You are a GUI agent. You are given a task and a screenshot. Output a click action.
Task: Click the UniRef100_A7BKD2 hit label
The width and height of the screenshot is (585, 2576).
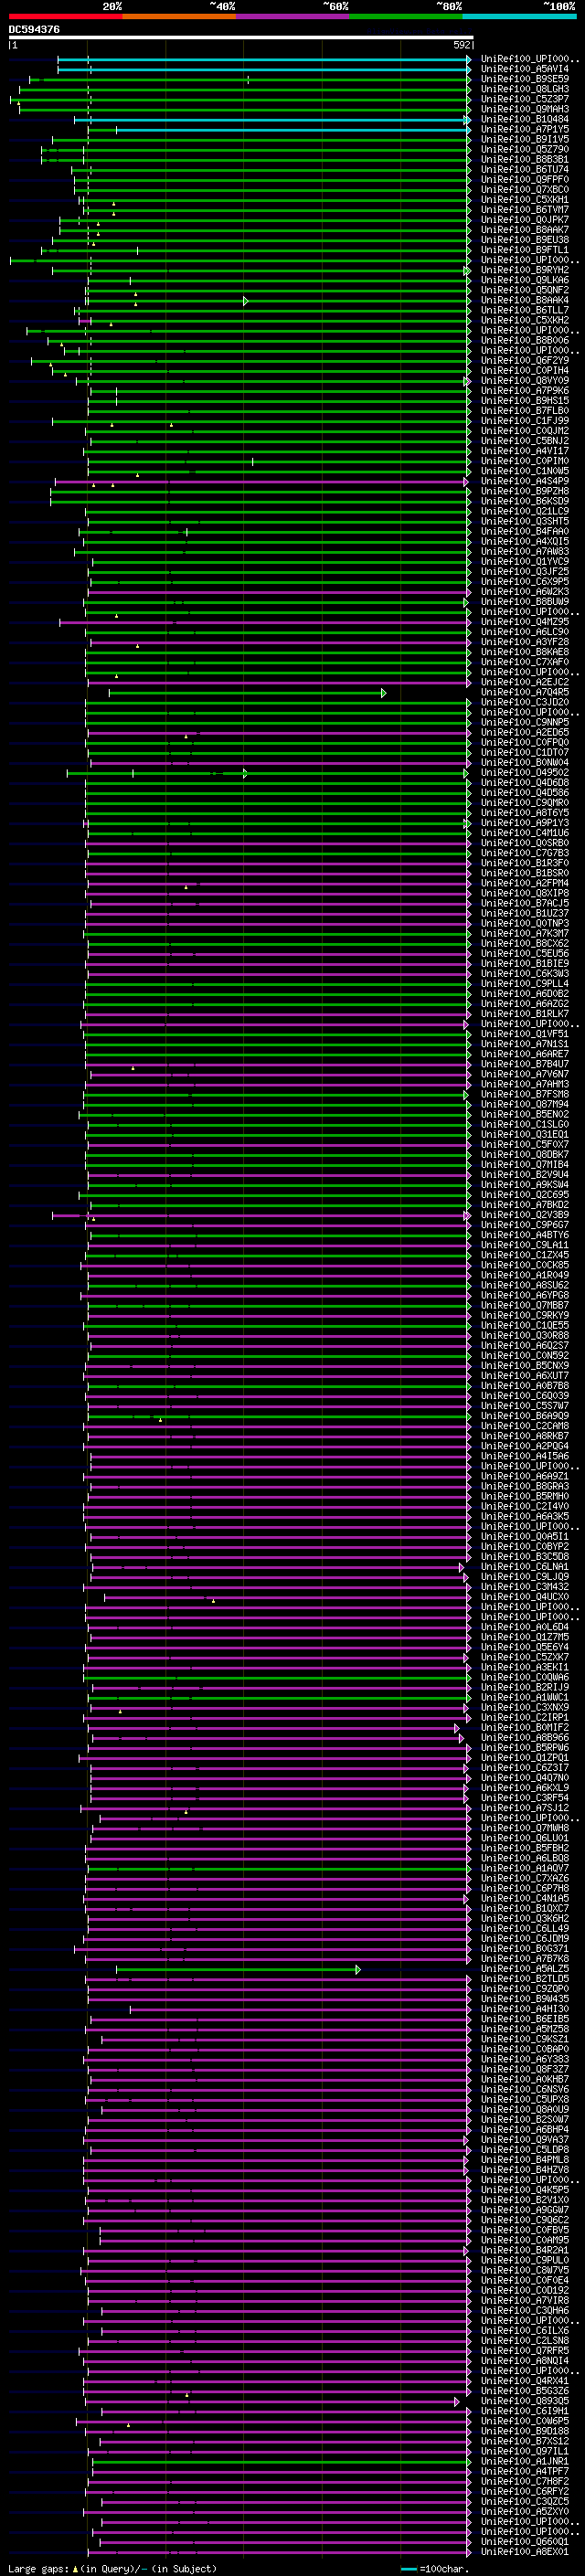(x=525, y=1205)
